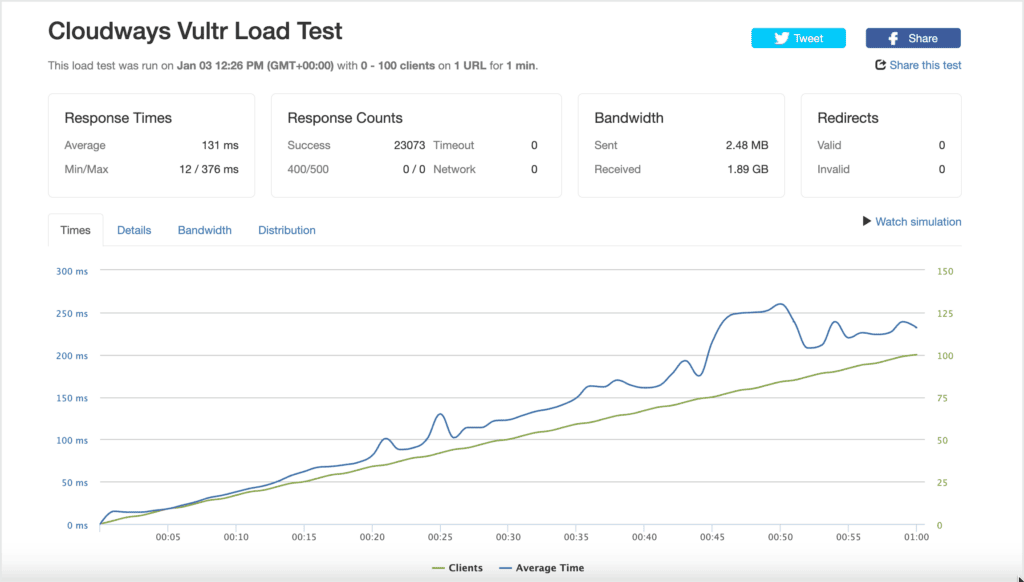Screen dimensions: 1024x582
Task: Switch to the Details tab
Action: [134, 230]
